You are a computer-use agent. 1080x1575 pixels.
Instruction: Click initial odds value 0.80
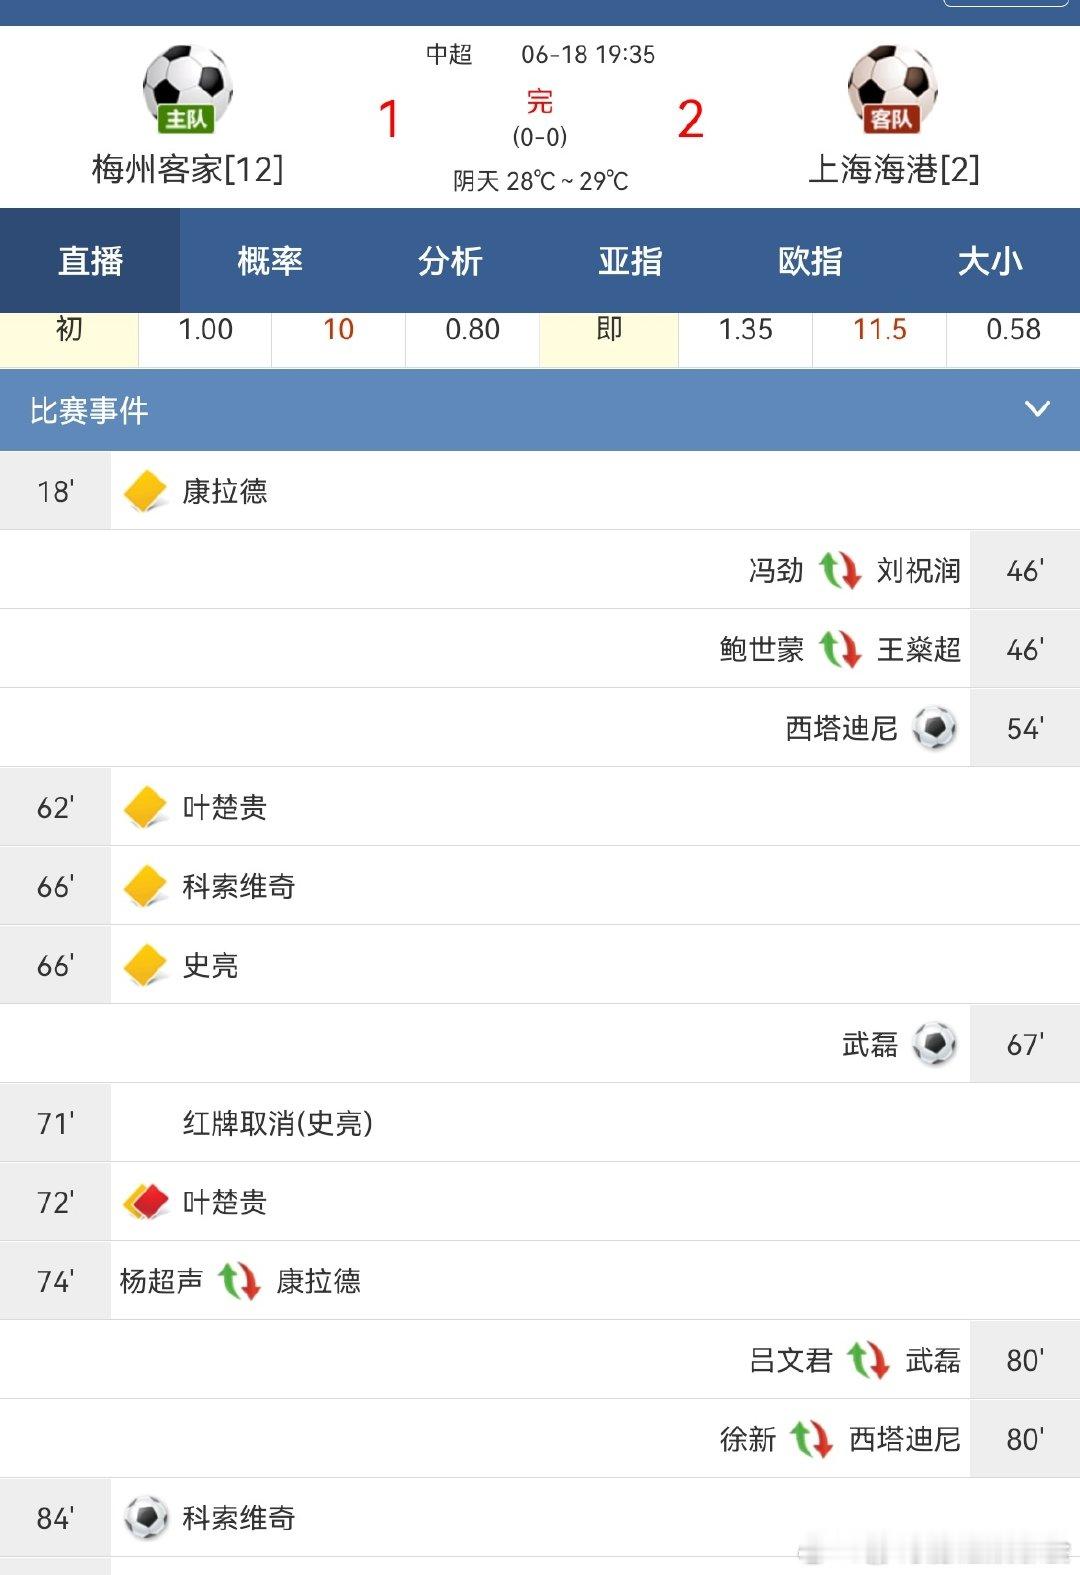click(x=472, y=330)
